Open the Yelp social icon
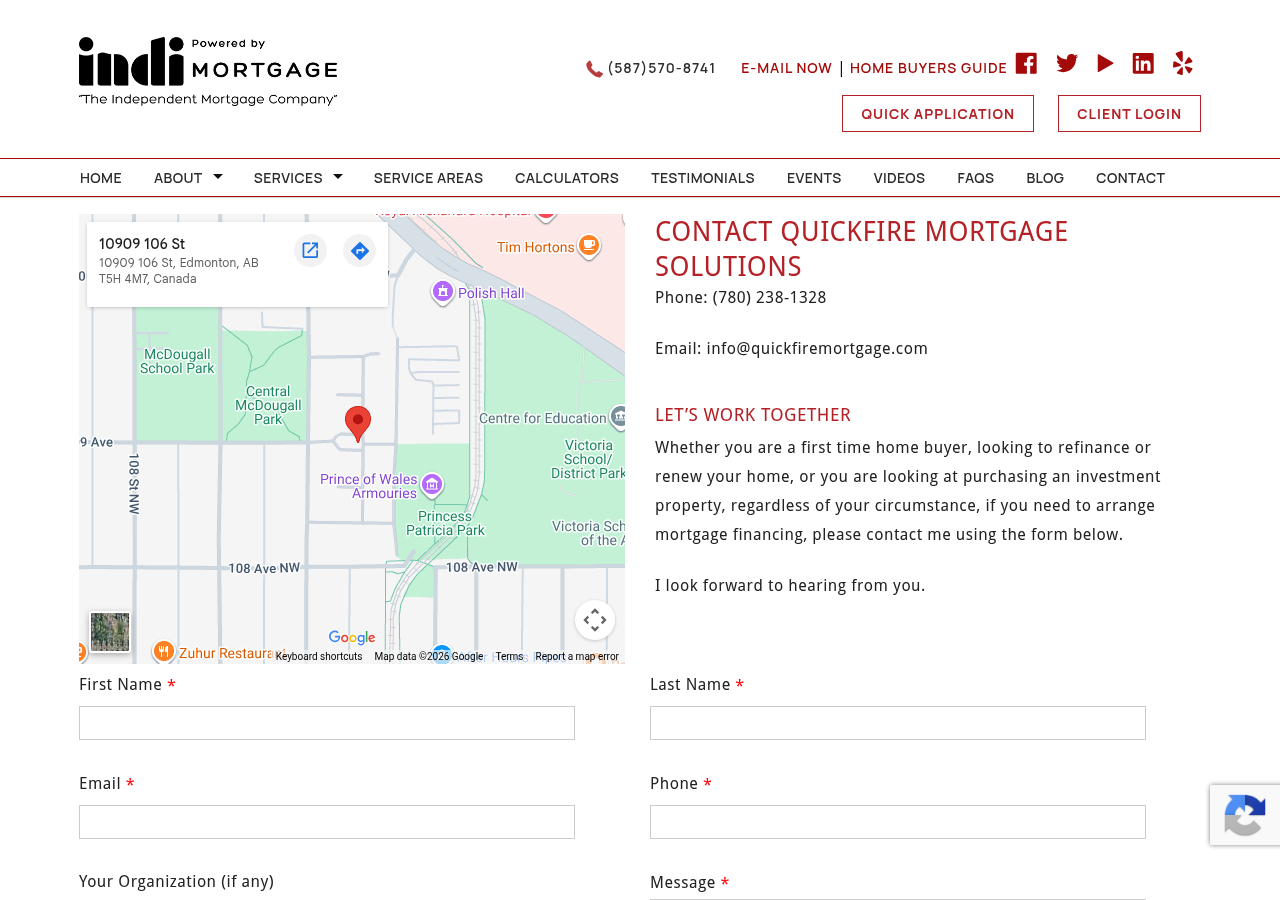The height and width of the screenshot is (900, 1280). point(1183,63)
